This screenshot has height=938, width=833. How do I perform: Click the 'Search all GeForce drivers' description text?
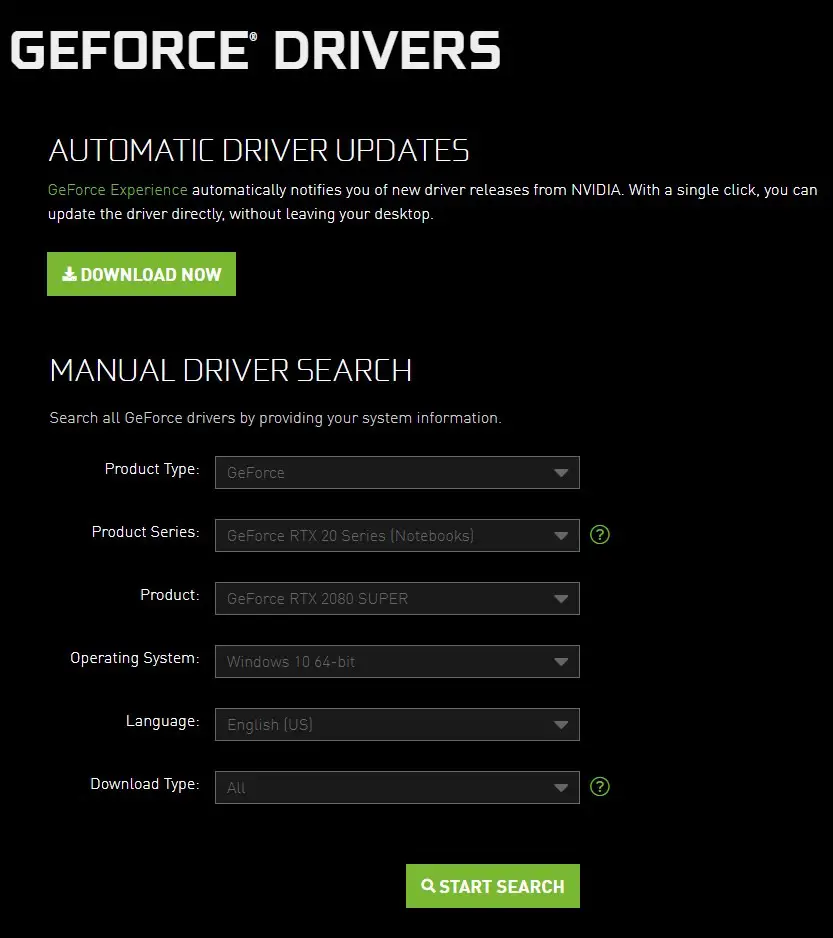click(275, 418)
